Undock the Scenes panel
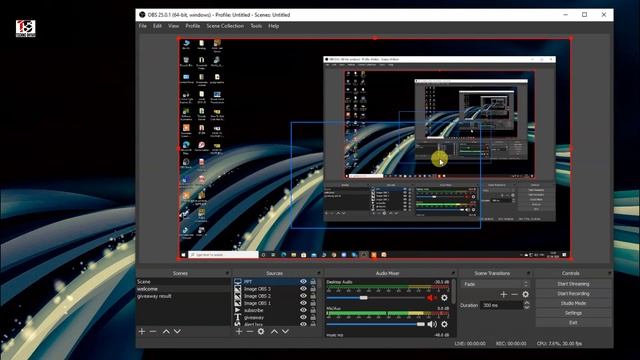 pyautogui.click(x=227, y=273)
